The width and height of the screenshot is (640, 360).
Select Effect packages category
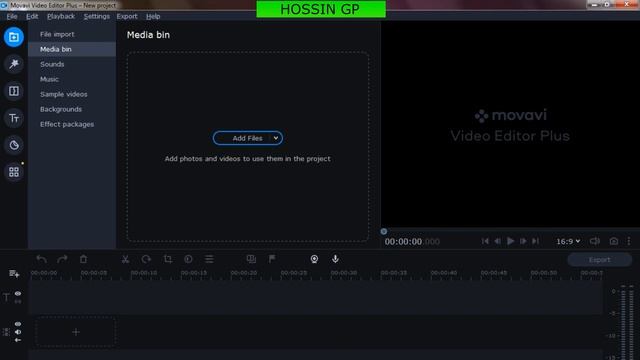[x=72, y=124]
